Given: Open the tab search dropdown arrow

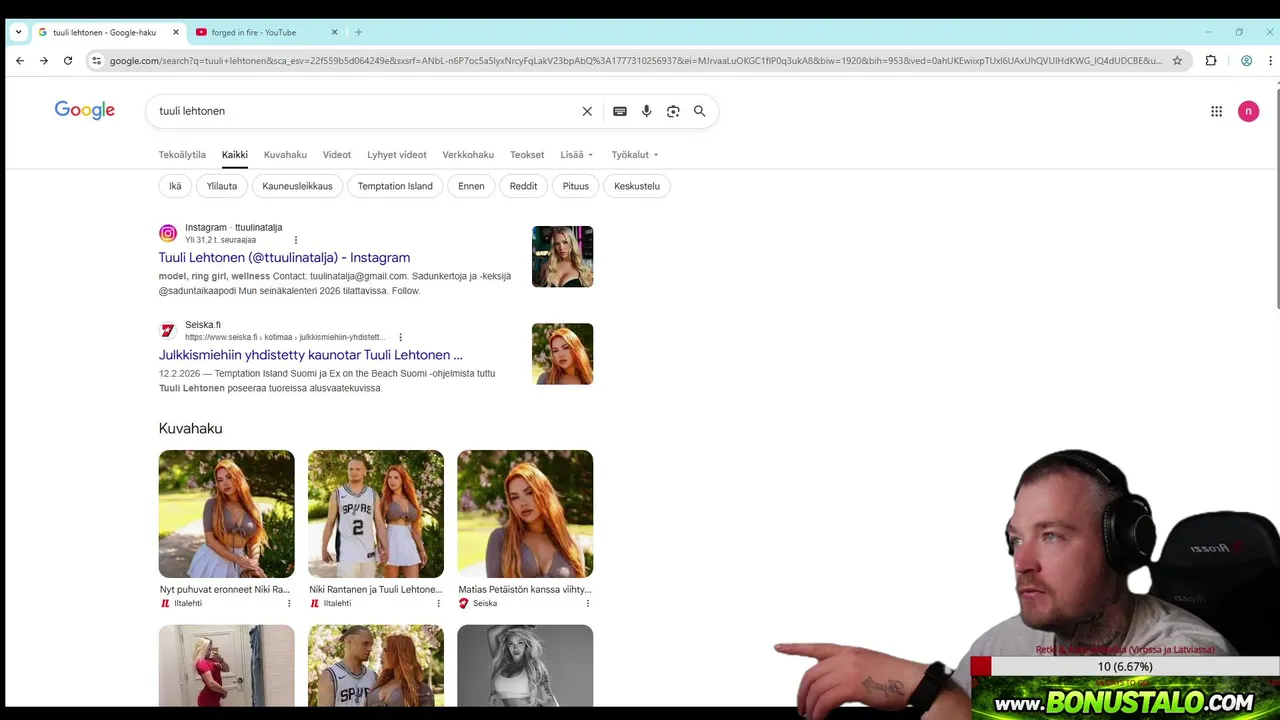Looking at the screenshot, I should pos(18,32).
